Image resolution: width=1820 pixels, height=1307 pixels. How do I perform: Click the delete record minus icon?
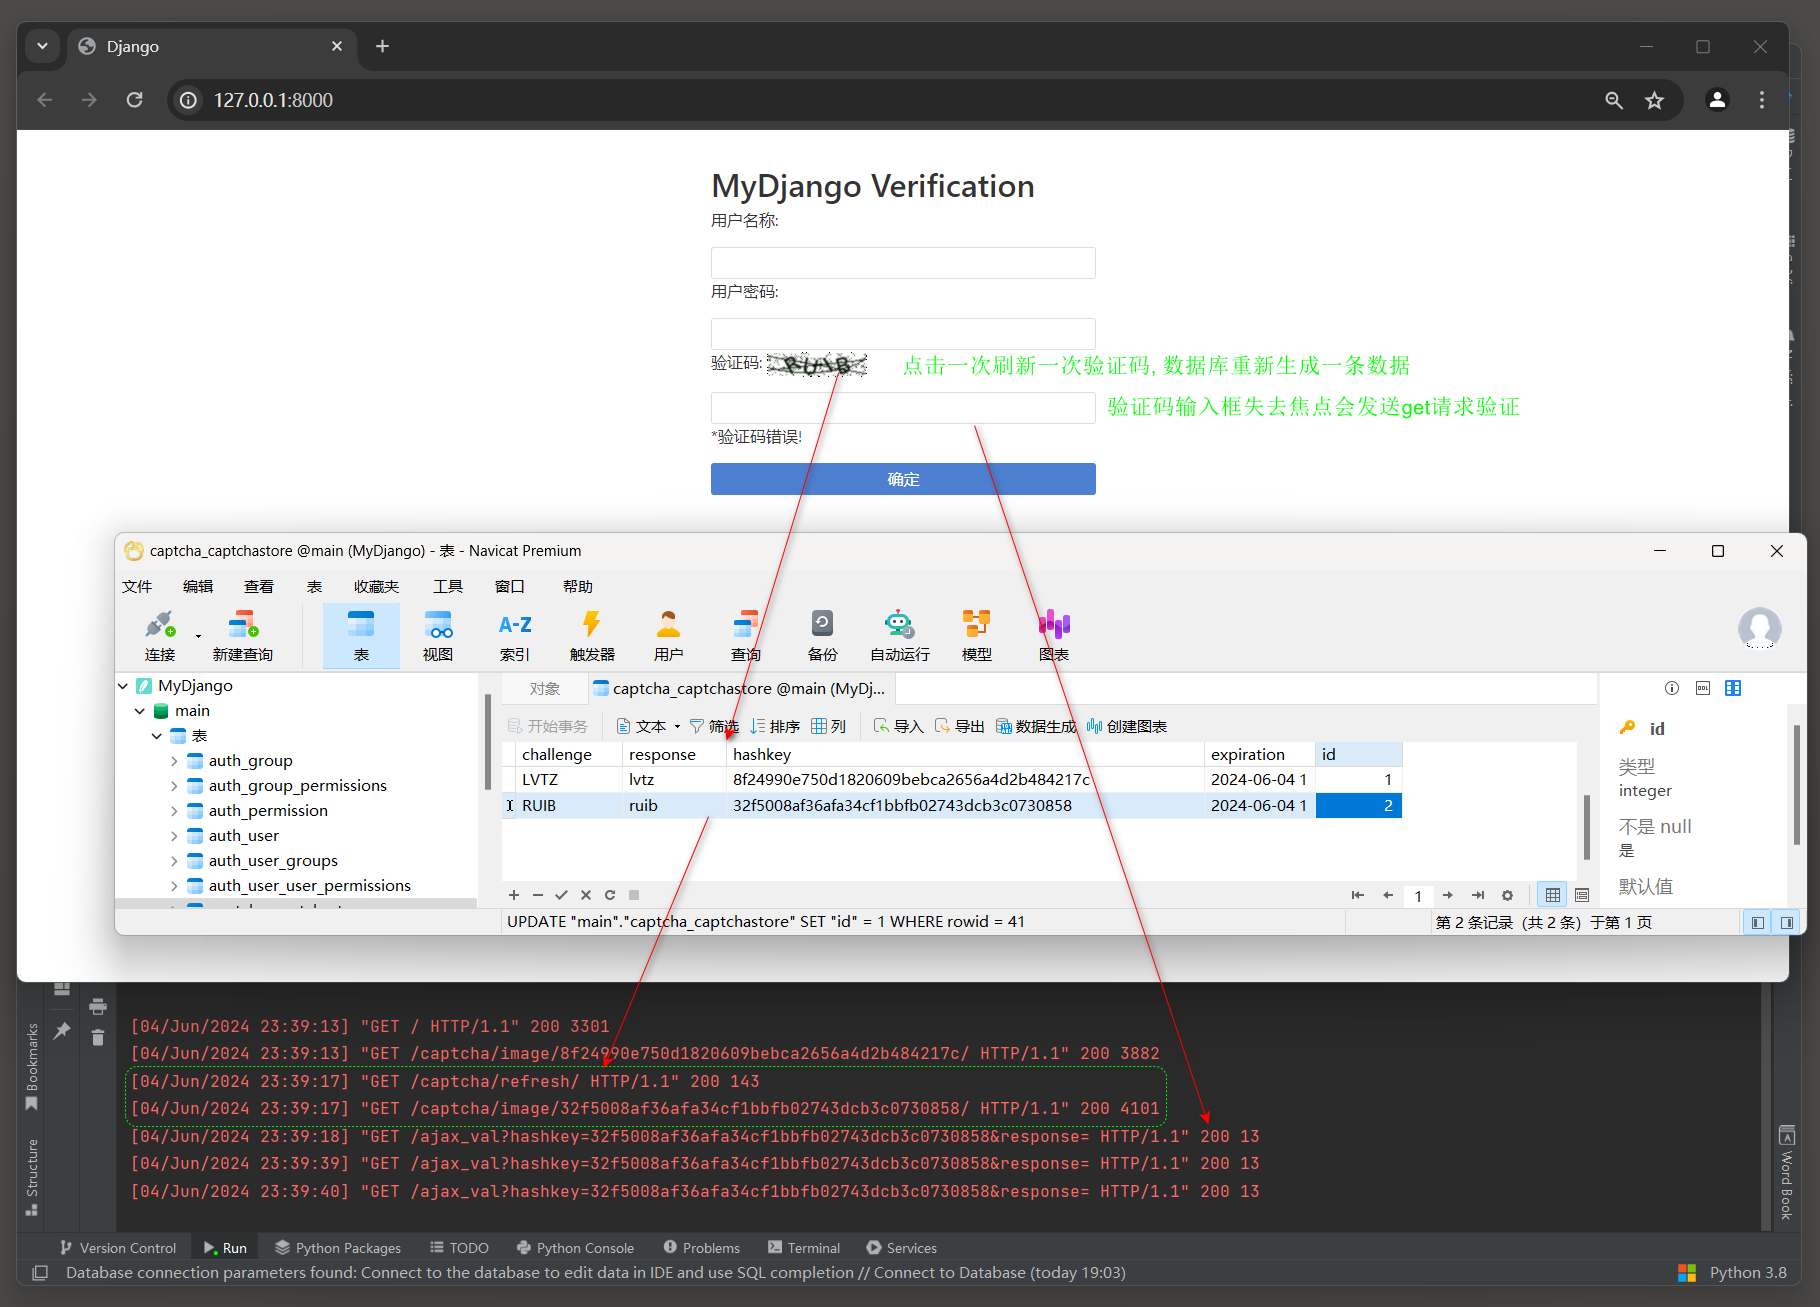tap(538, 895)
